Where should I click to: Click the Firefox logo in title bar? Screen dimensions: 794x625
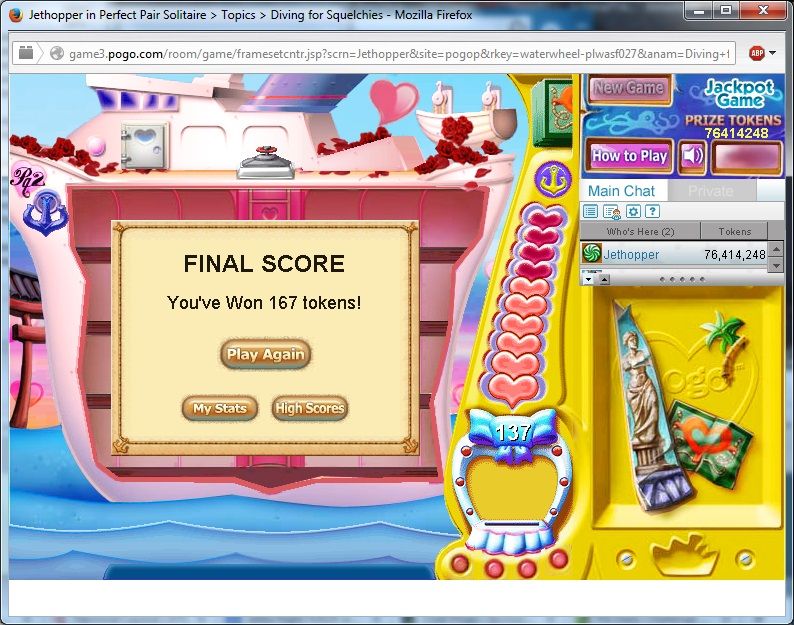(16, 15)
